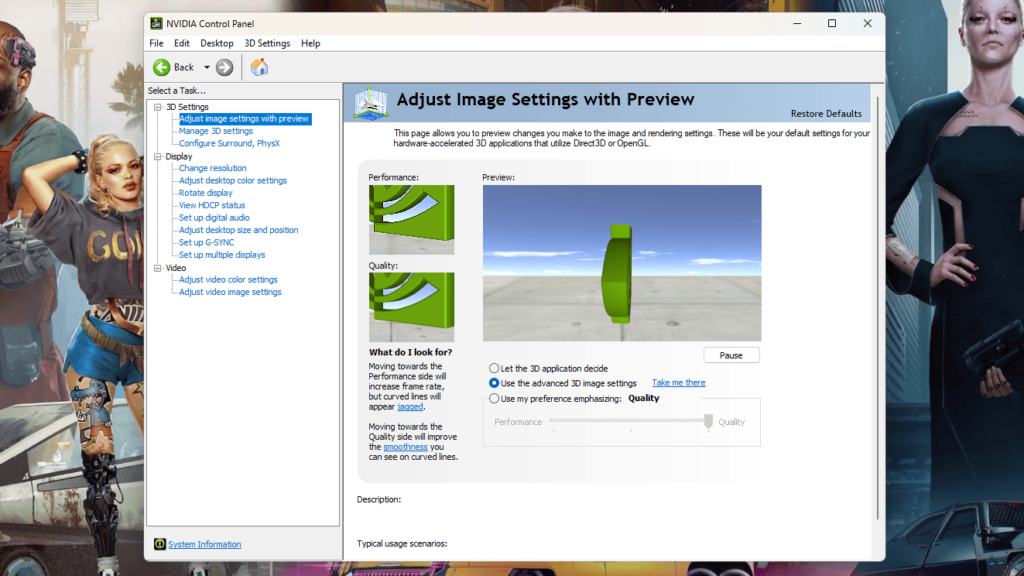Viewport: 1024px width, 576px height.
Task: Click the green Back arrow icon
Action: point(161,67)
